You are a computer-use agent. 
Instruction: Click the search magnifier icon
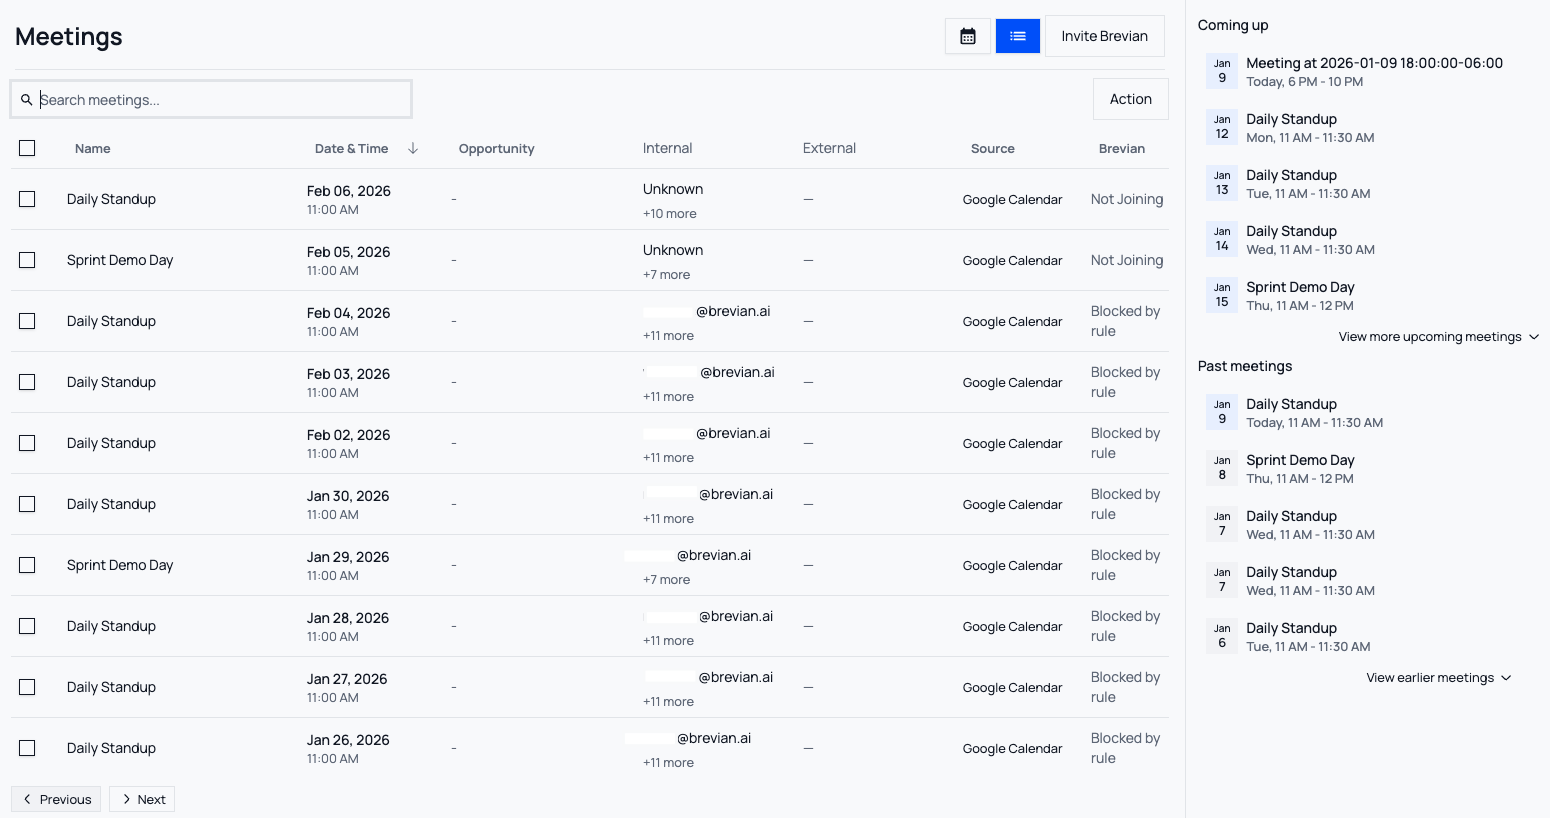[x=27, y=100]
